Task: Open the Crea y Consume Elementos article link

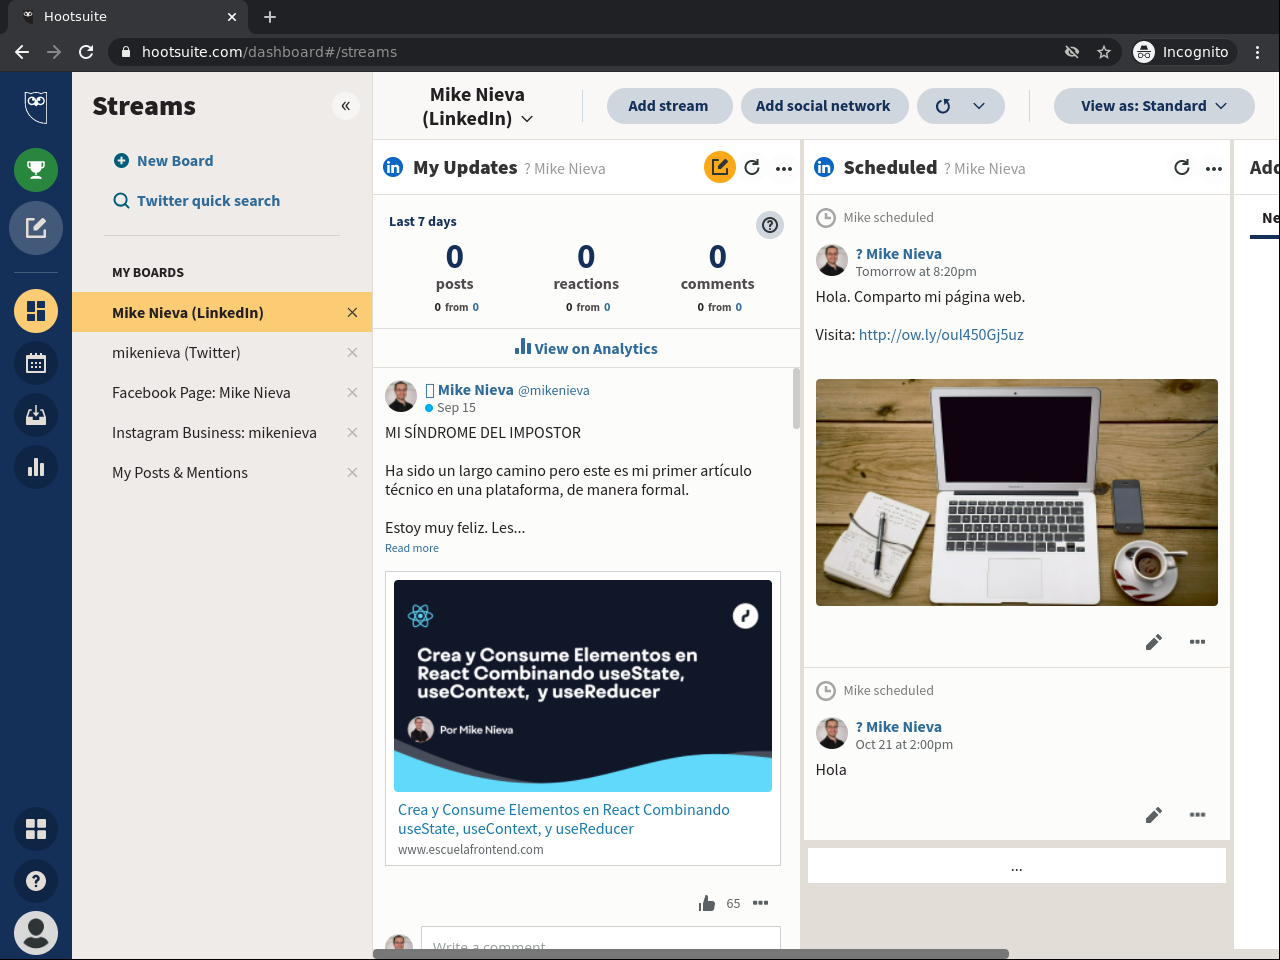Action: 564,819
